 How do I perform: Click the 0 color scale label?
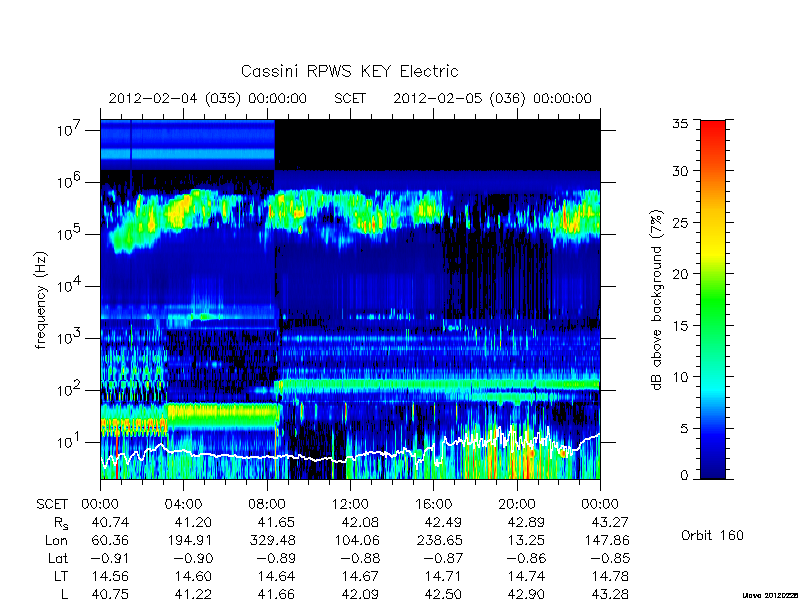pos(684,476)
